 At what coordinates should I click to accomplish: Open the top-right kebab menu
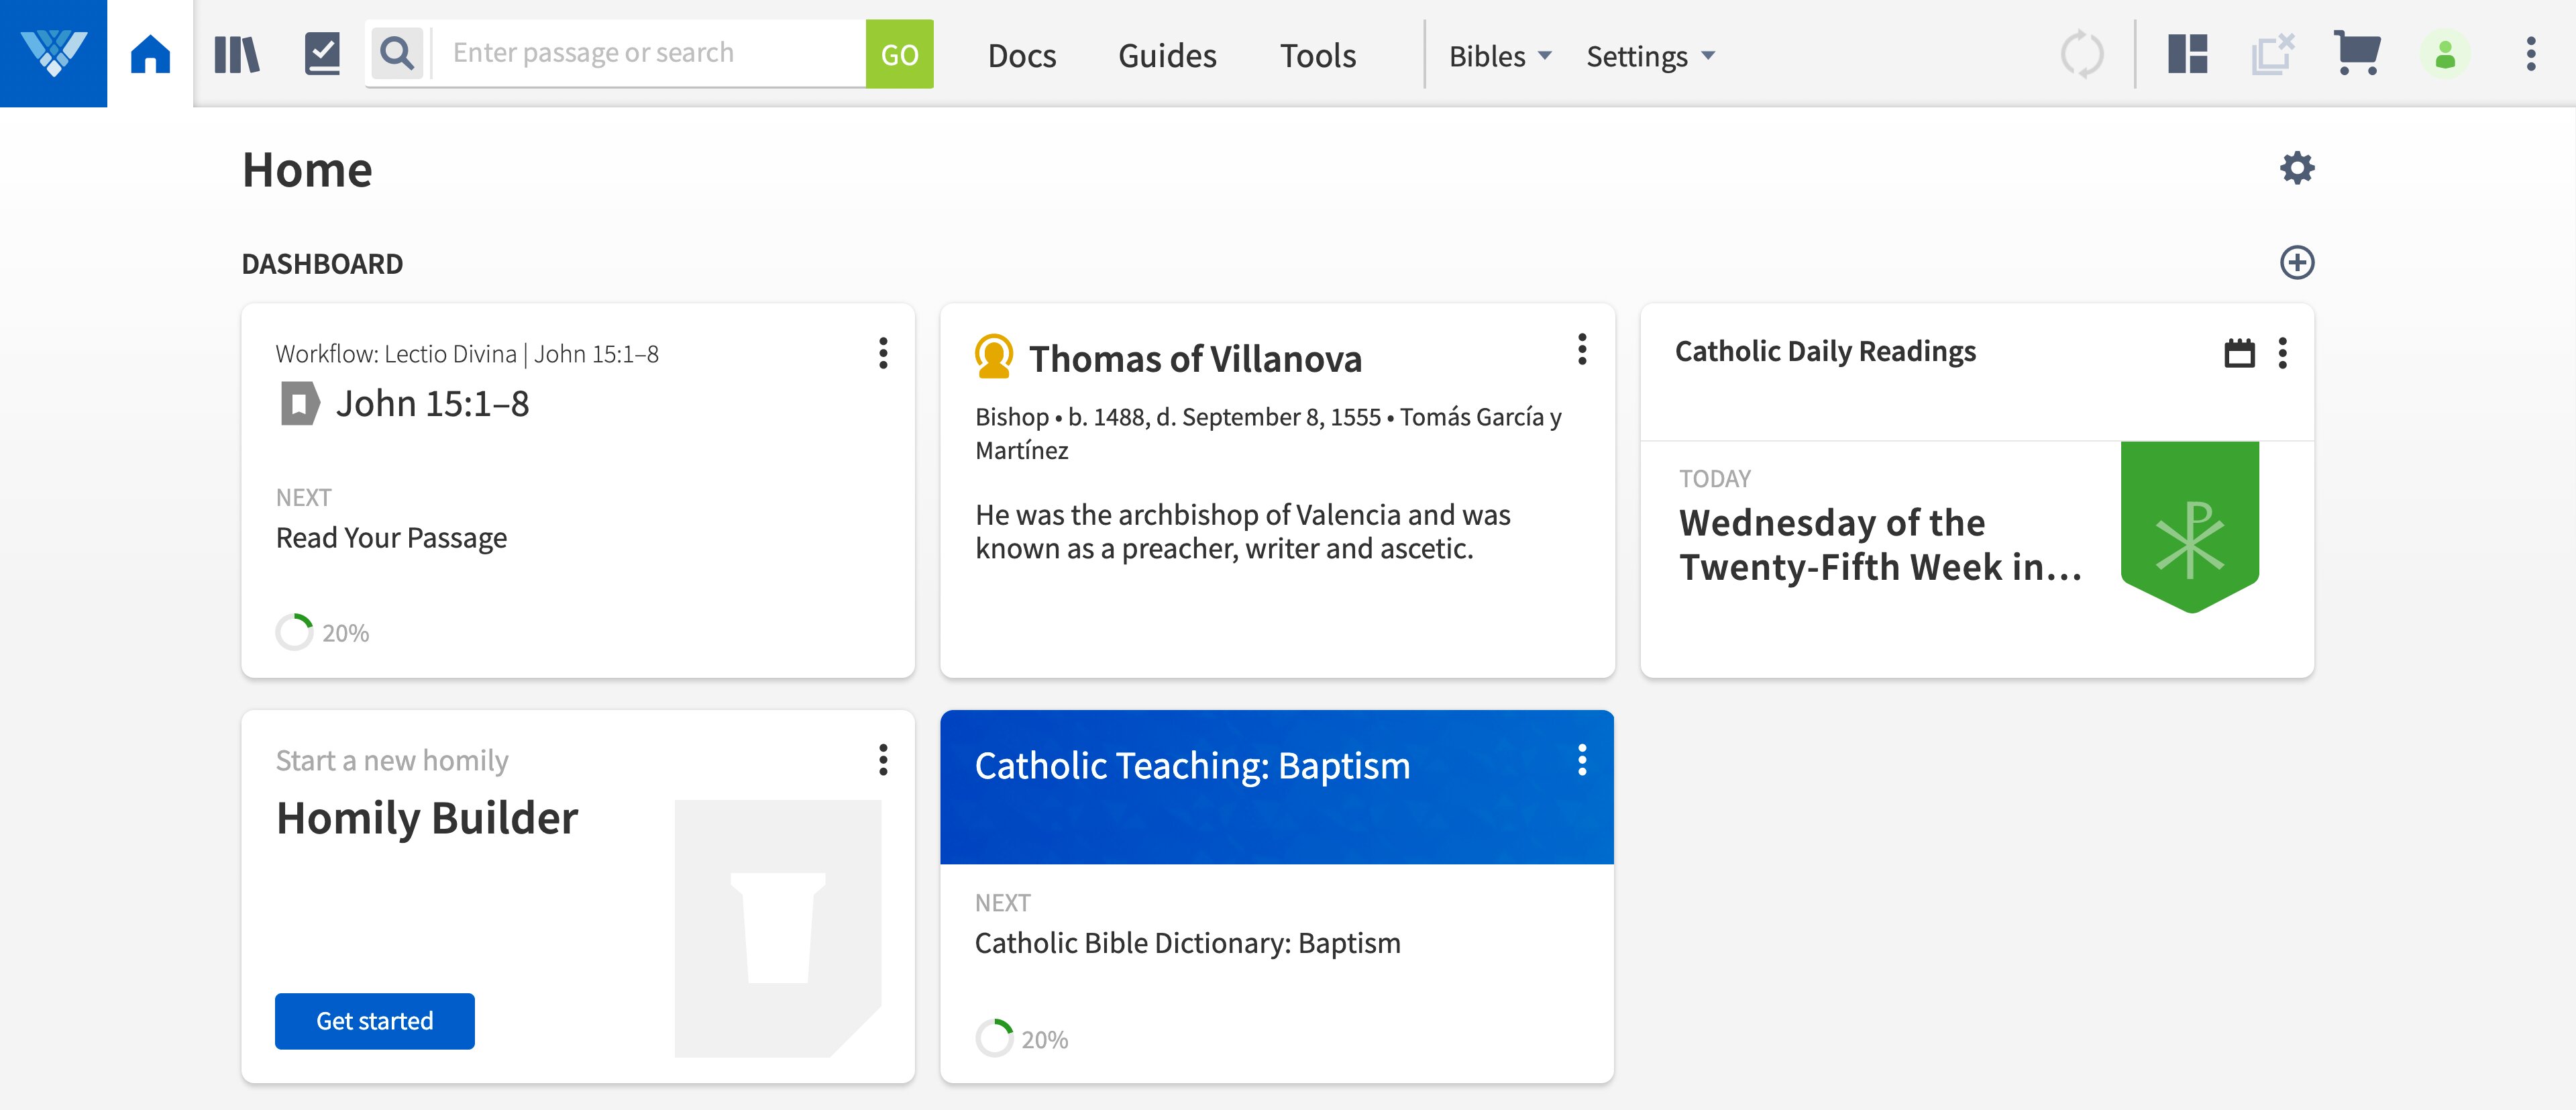[2531, 54]
